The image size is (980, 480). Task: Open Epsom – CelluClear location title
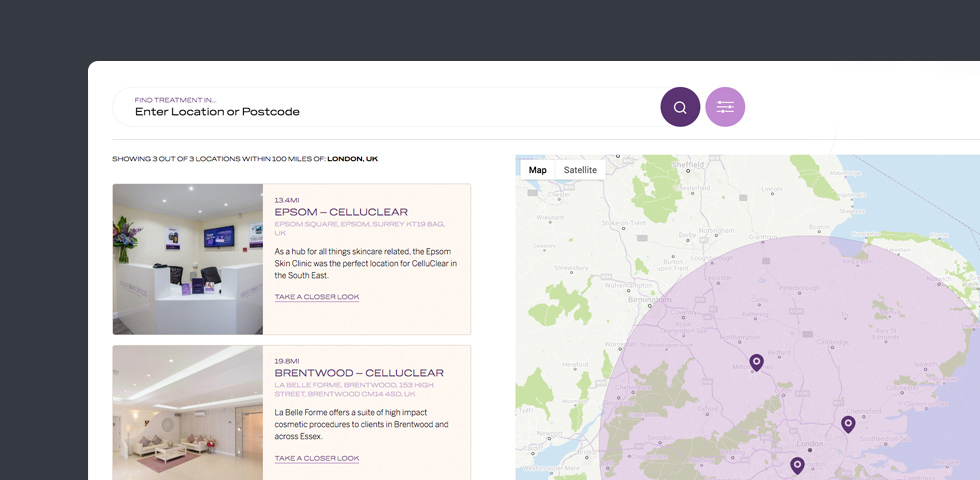point(341,212)
